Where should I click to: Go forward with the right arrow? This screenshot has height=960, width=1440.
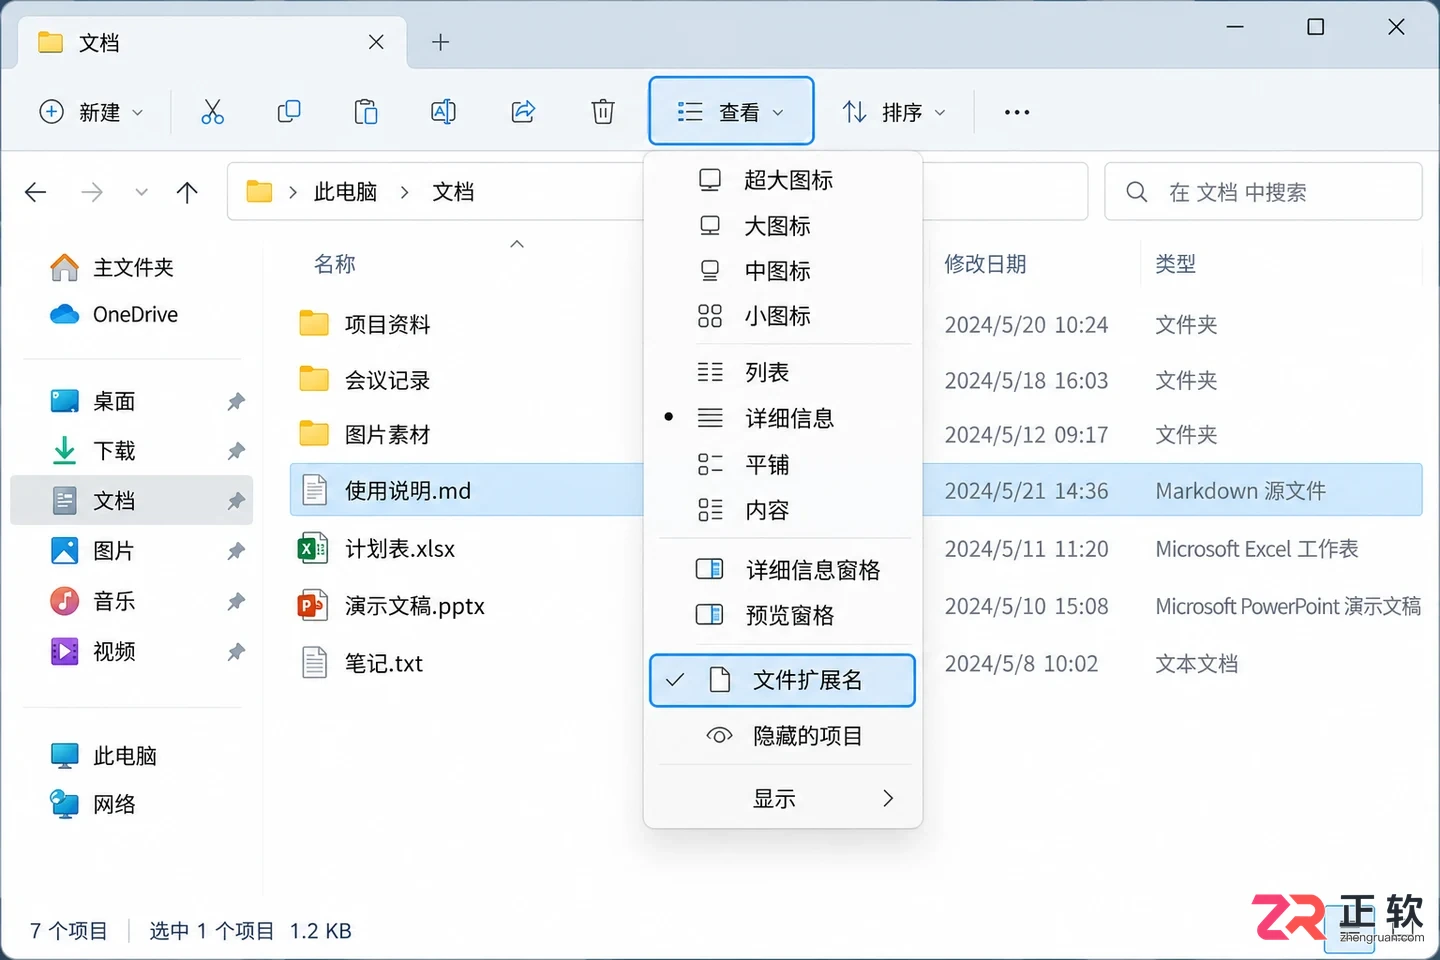92,192
